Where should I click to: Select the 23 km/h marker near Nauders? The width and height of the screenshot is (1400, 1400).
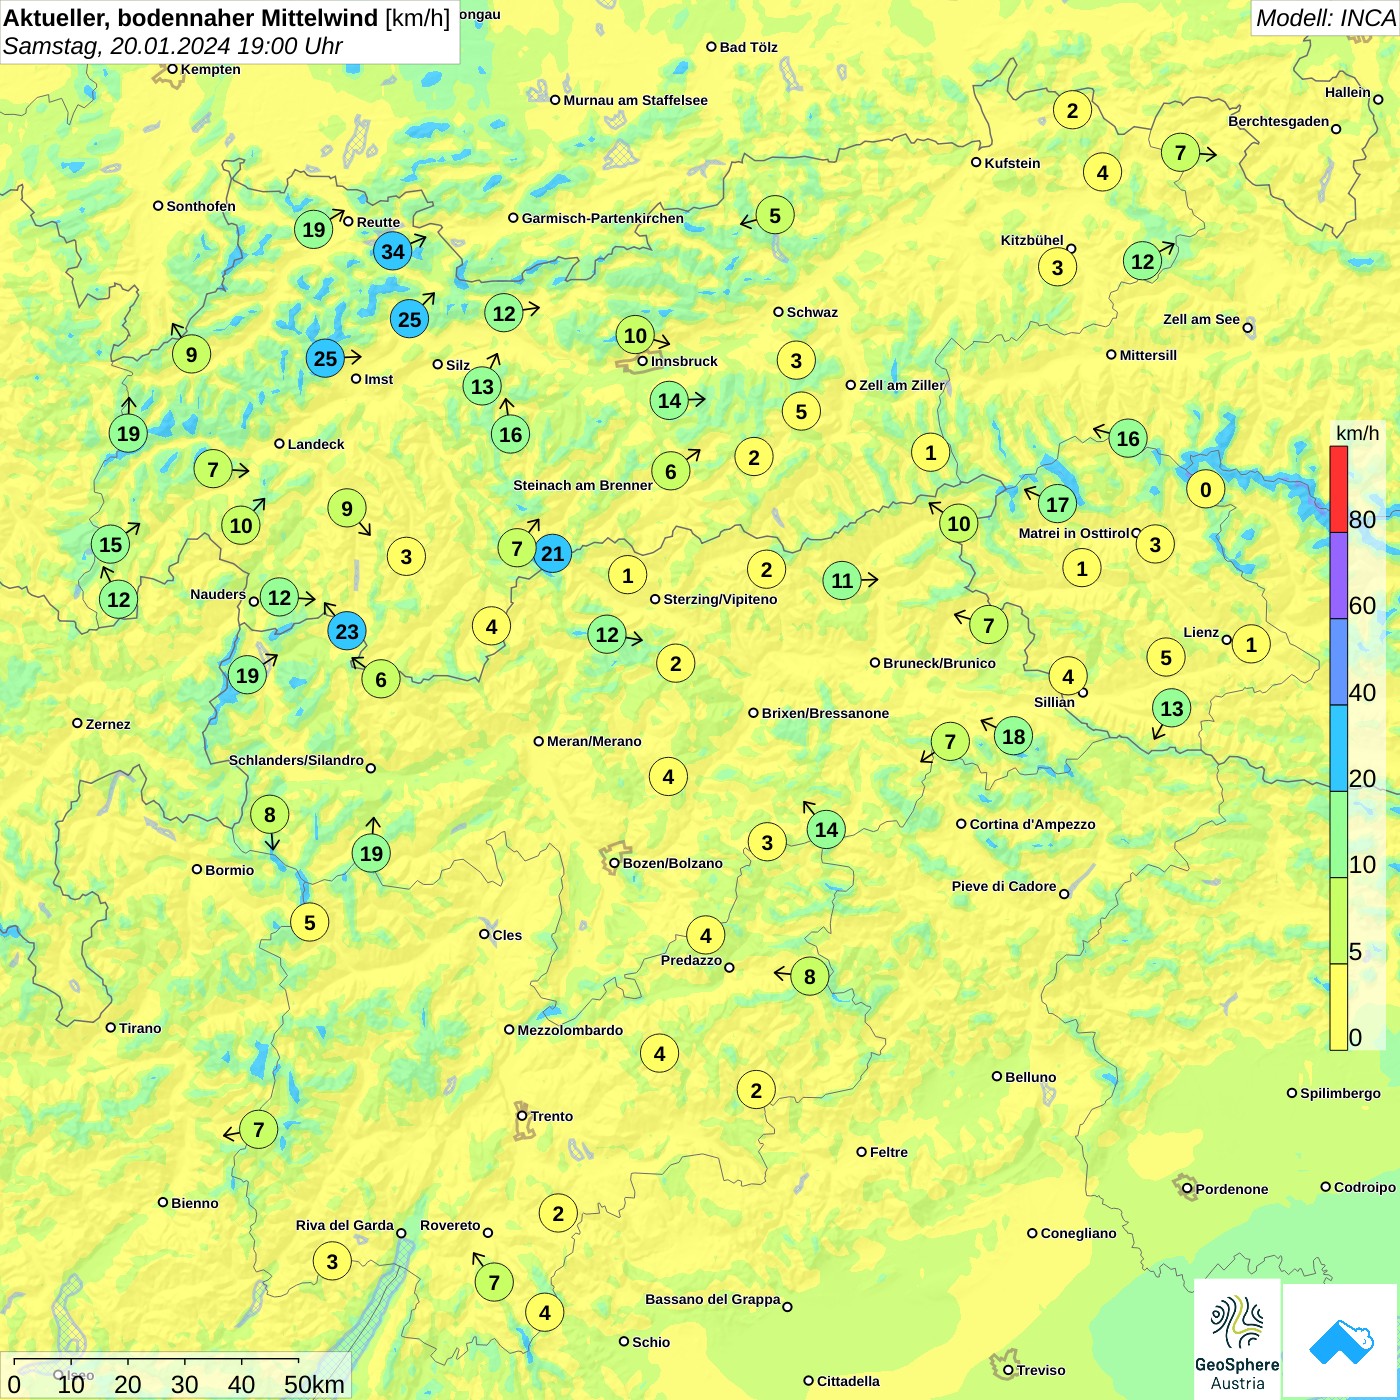point(347,631)
